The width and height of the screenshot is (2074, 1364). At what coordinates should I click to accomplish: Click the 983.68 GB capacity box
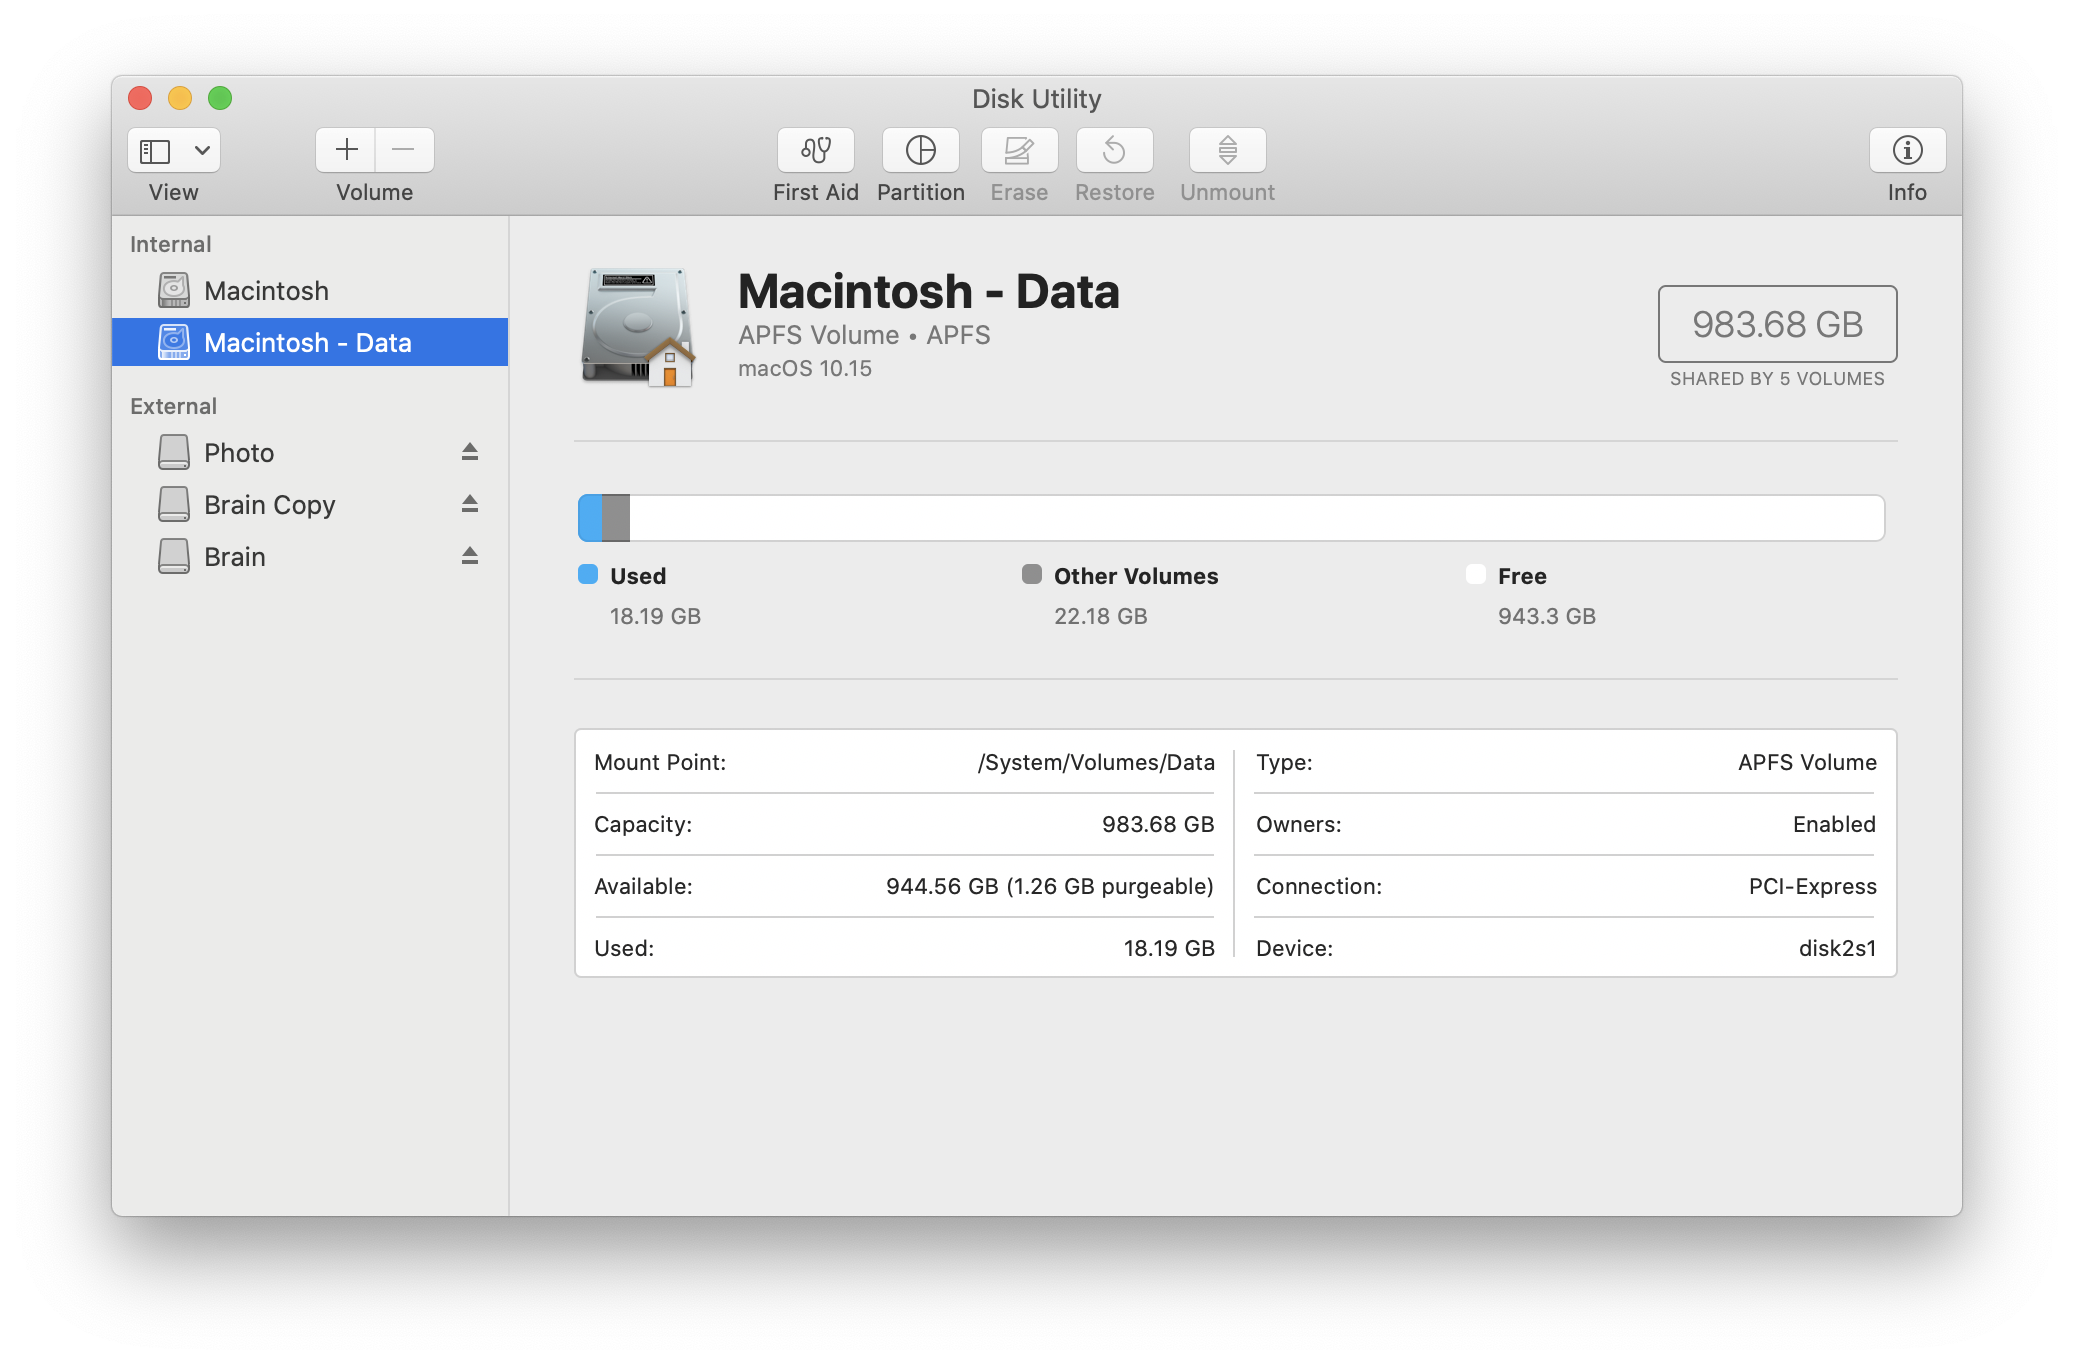pyautogui.click(x=1776, y=324)
